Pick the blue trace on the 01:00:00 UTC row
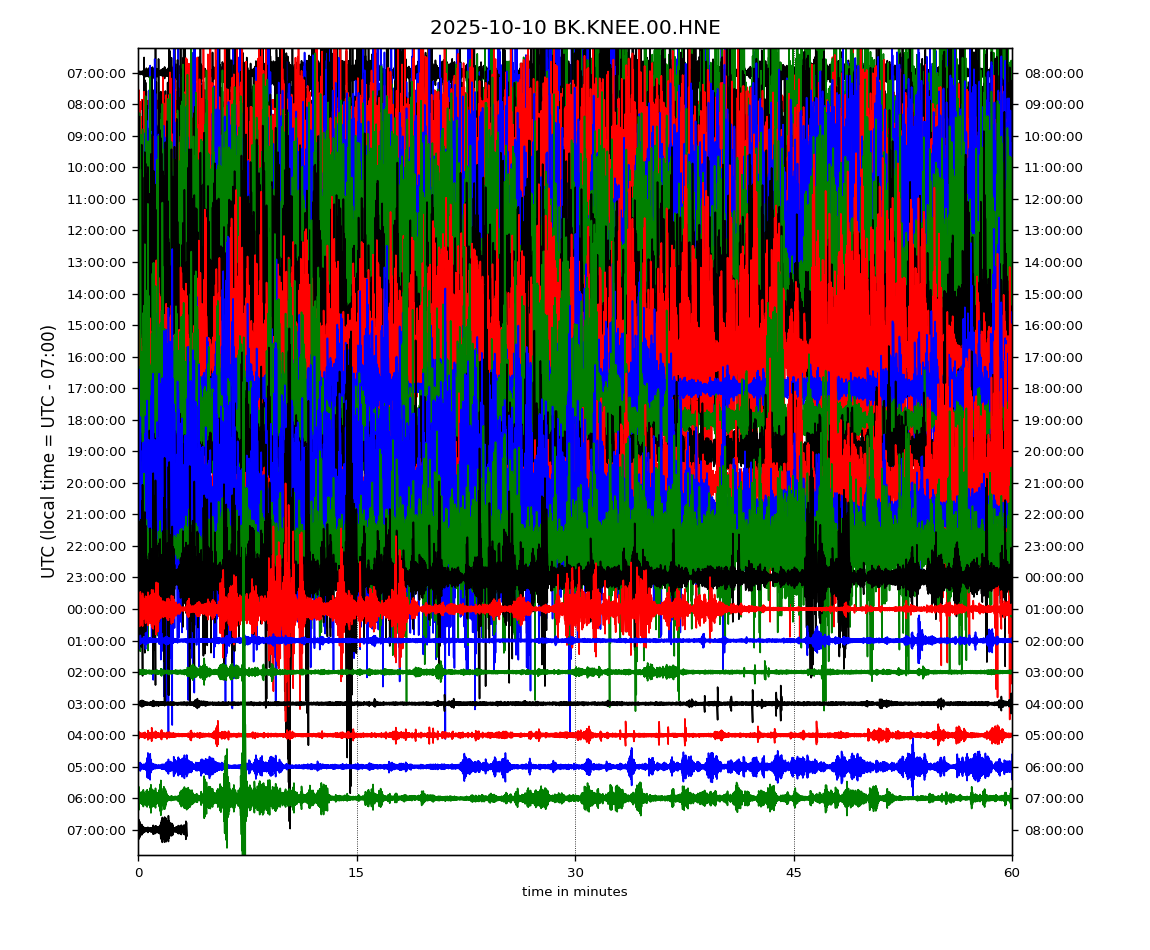This screenshot has width=1150, height=950. (x=700, y=640)
